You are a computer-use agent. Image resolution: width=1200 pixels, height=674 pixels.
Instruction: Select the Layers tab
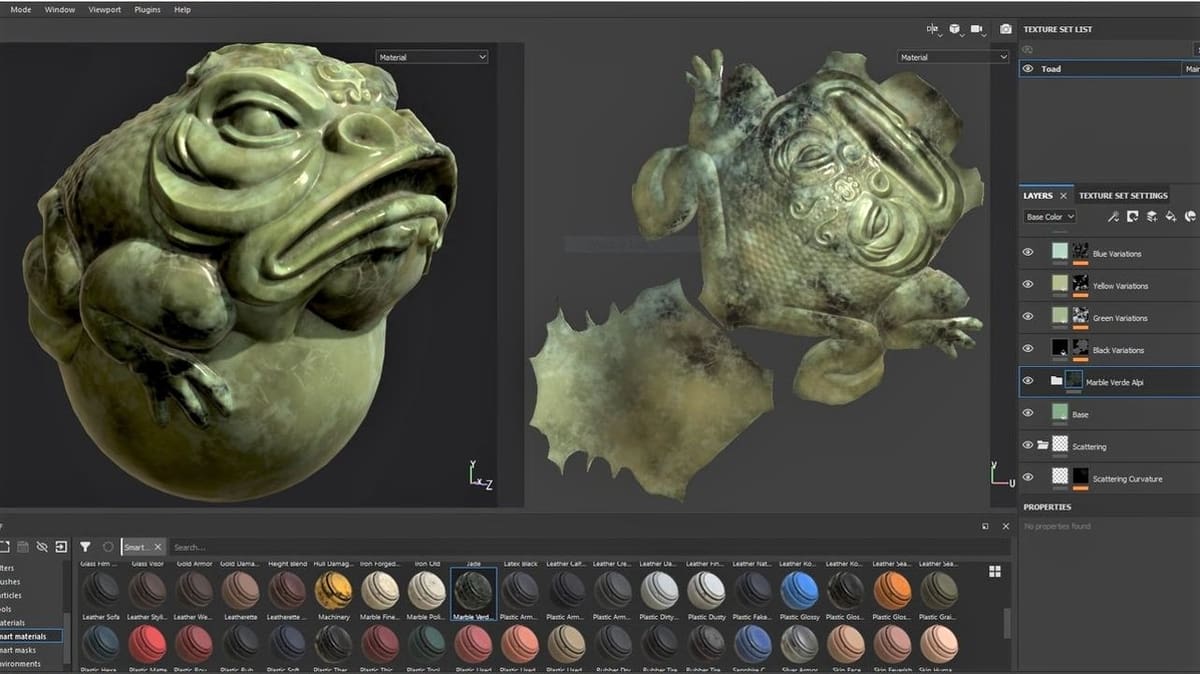[x=1038, y=195]
